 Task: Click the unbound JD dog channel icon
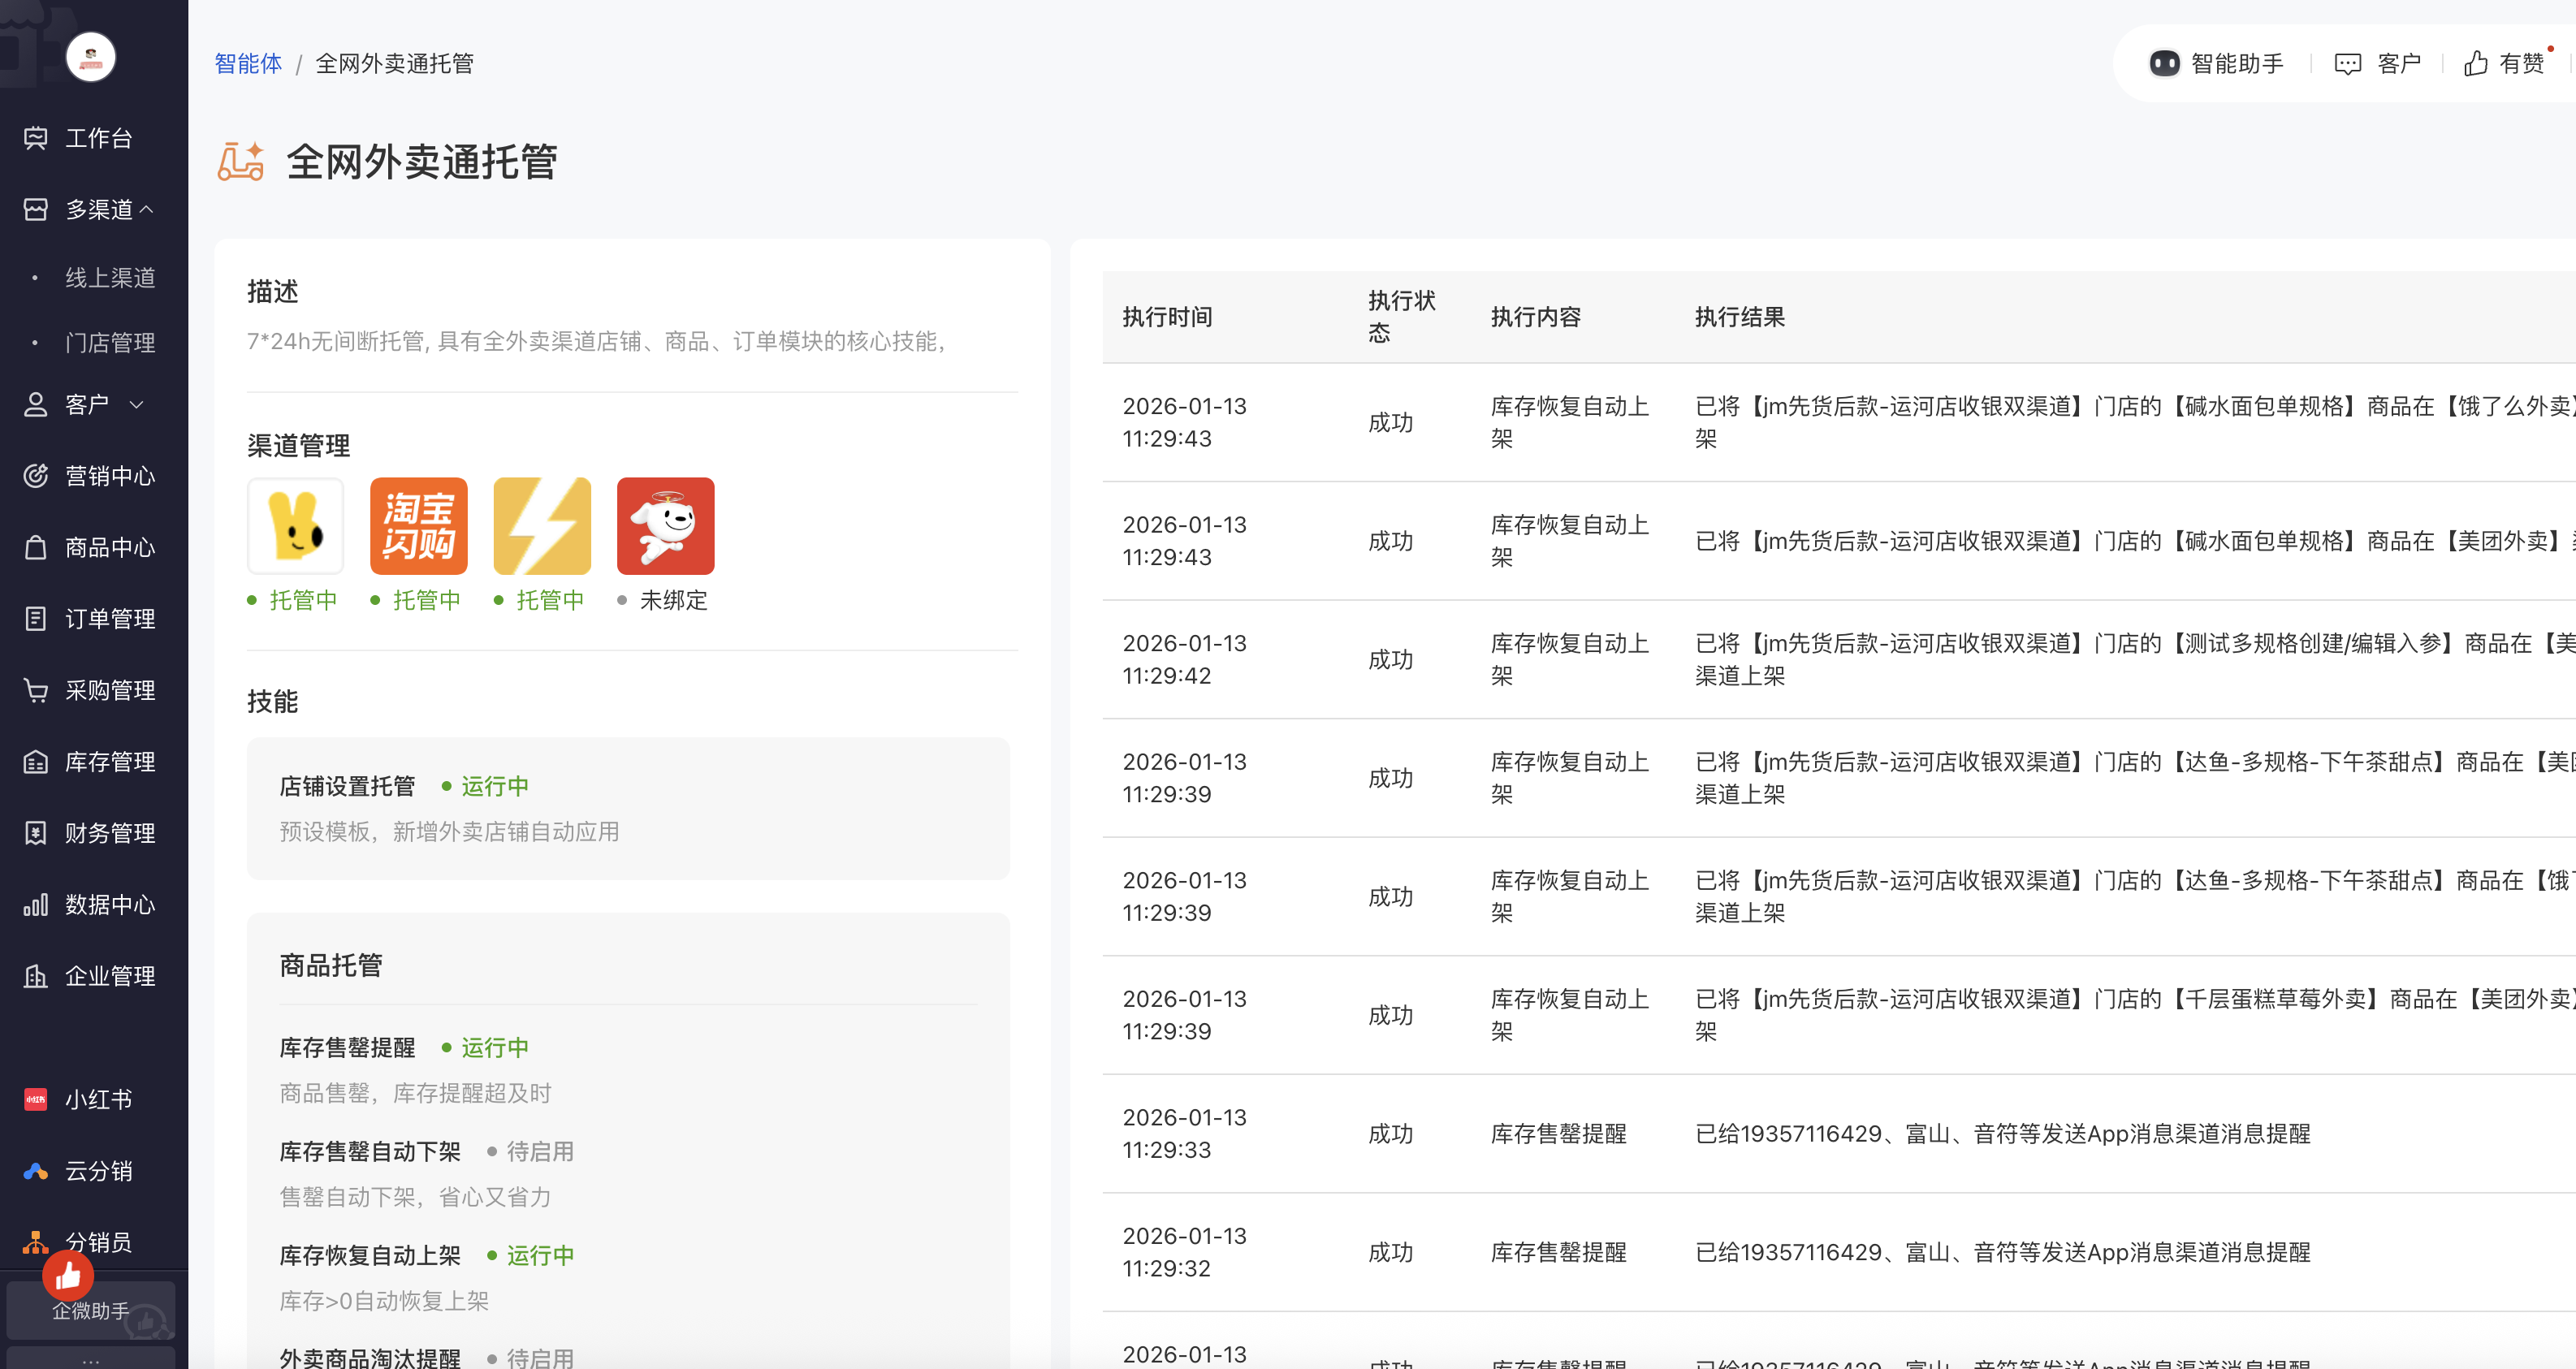coord(665,526)
